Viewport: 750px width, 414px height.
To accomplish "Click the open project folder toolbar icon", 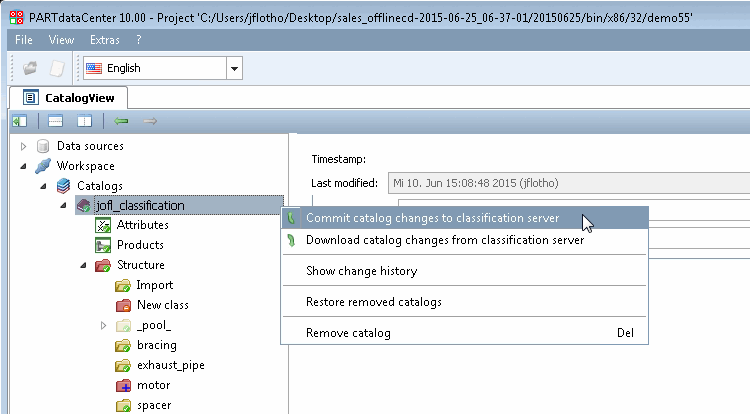I will pos(30,68).
